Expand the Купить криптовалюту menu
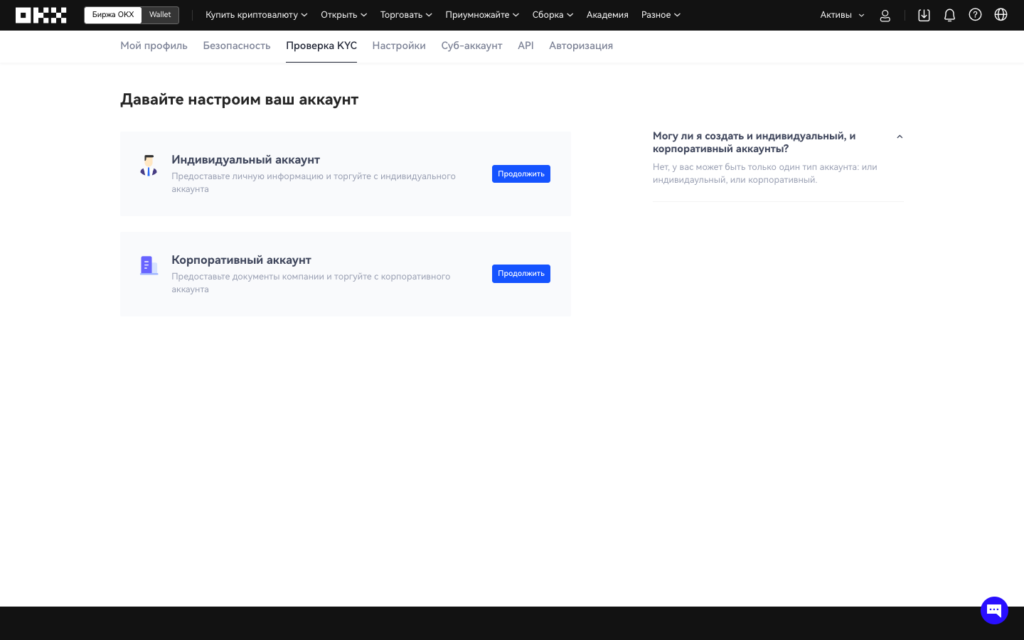The width and height of the screenshot is (1024, 640). click(x=257, y=15)
